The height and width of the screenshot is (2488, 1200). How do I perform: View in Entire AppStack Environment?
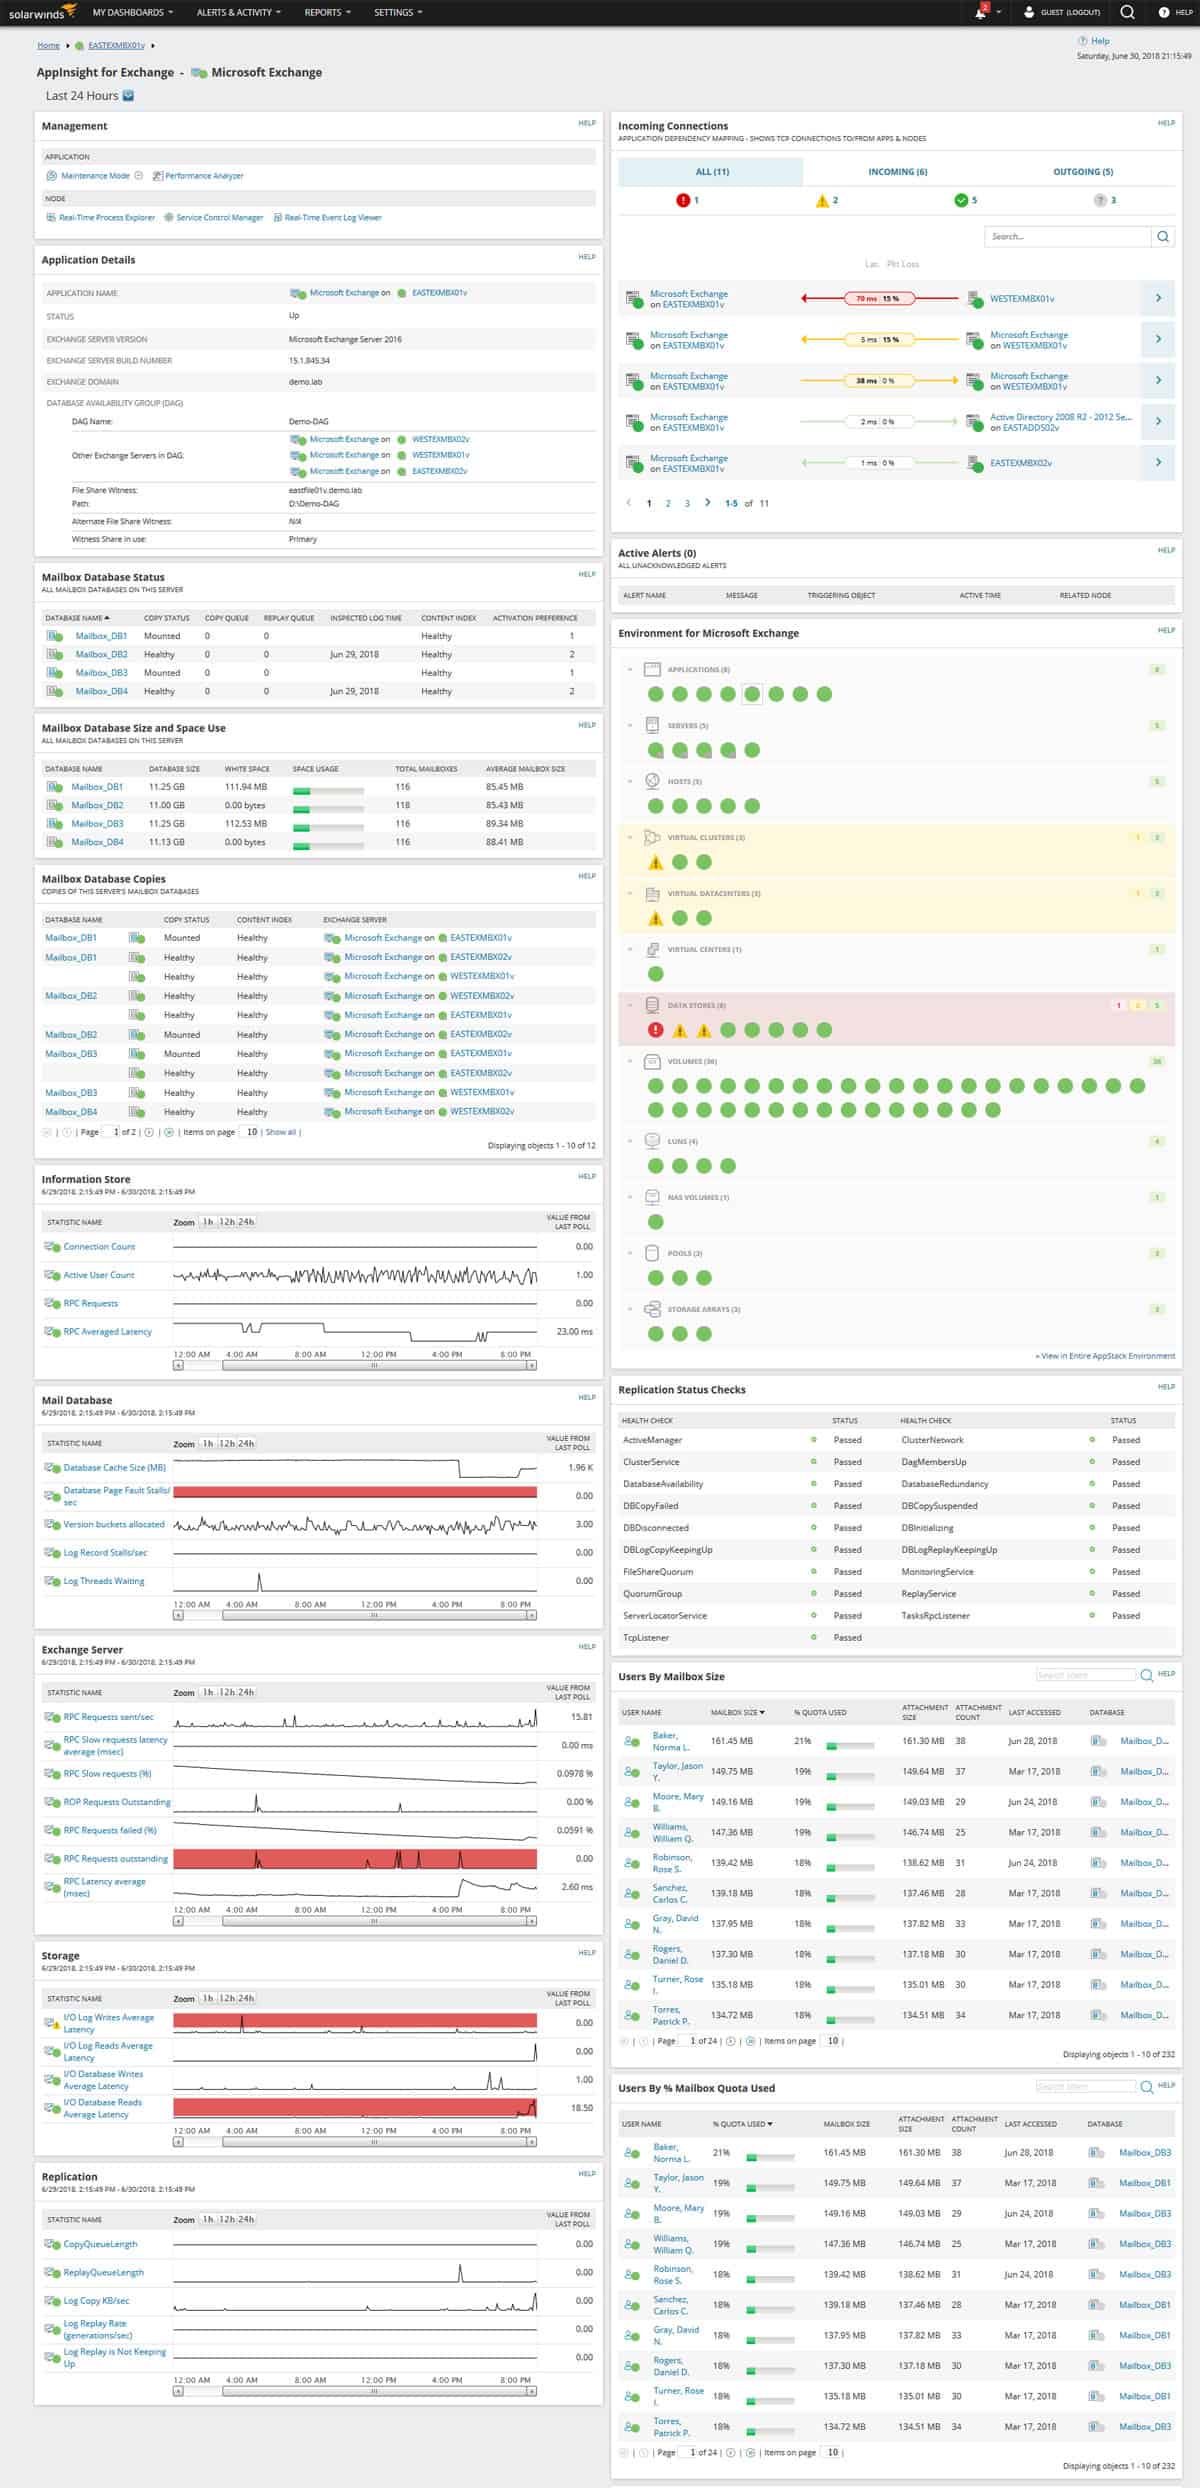click(x=1105, y=1356)
